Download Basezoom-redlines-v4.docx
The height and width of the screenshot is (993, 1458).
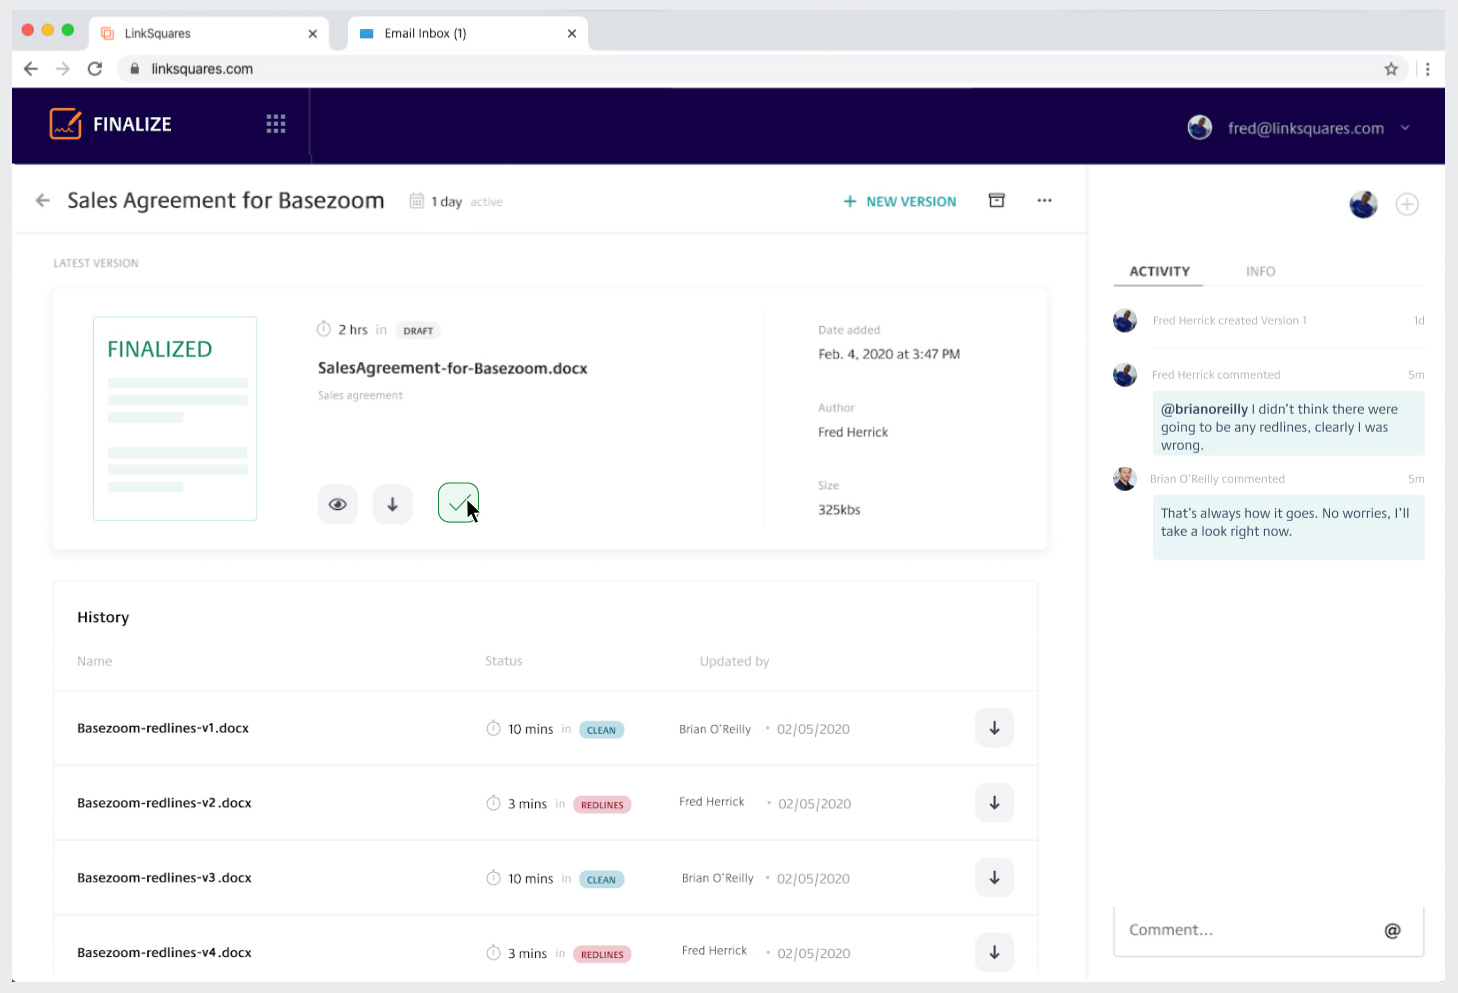tap(994, 953)
